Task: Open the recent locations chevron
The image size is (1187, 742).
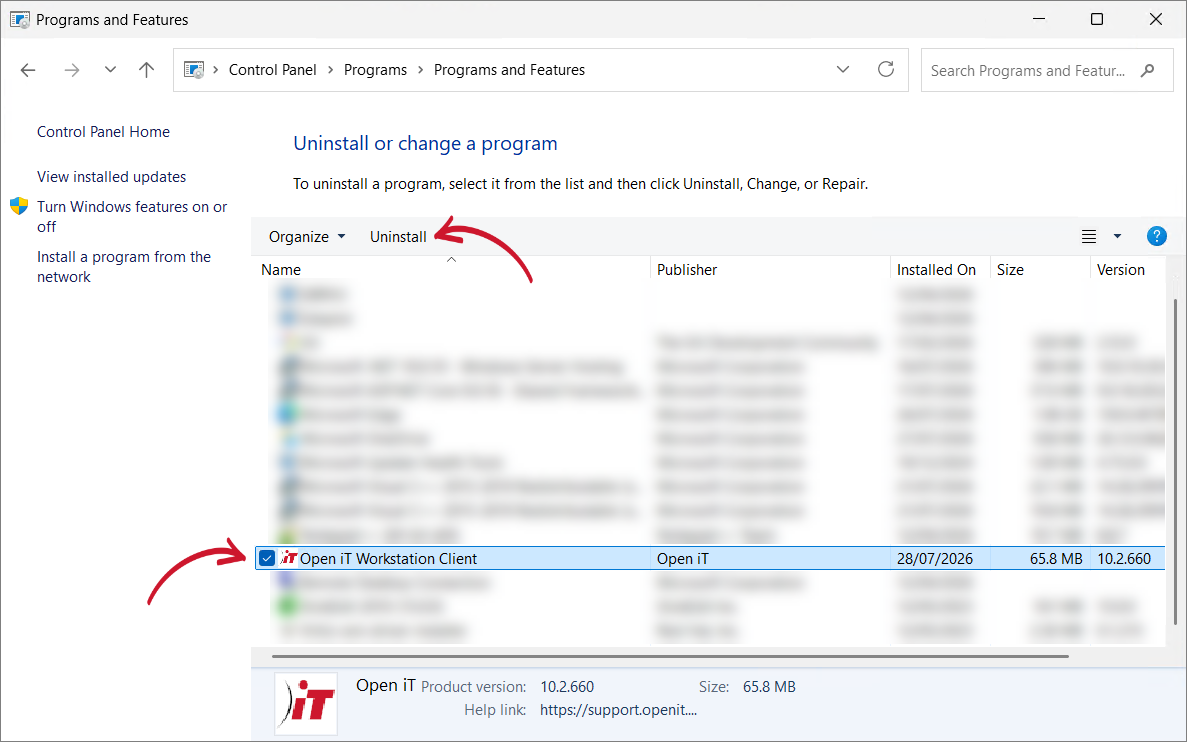Action: [x=111, y=70]
